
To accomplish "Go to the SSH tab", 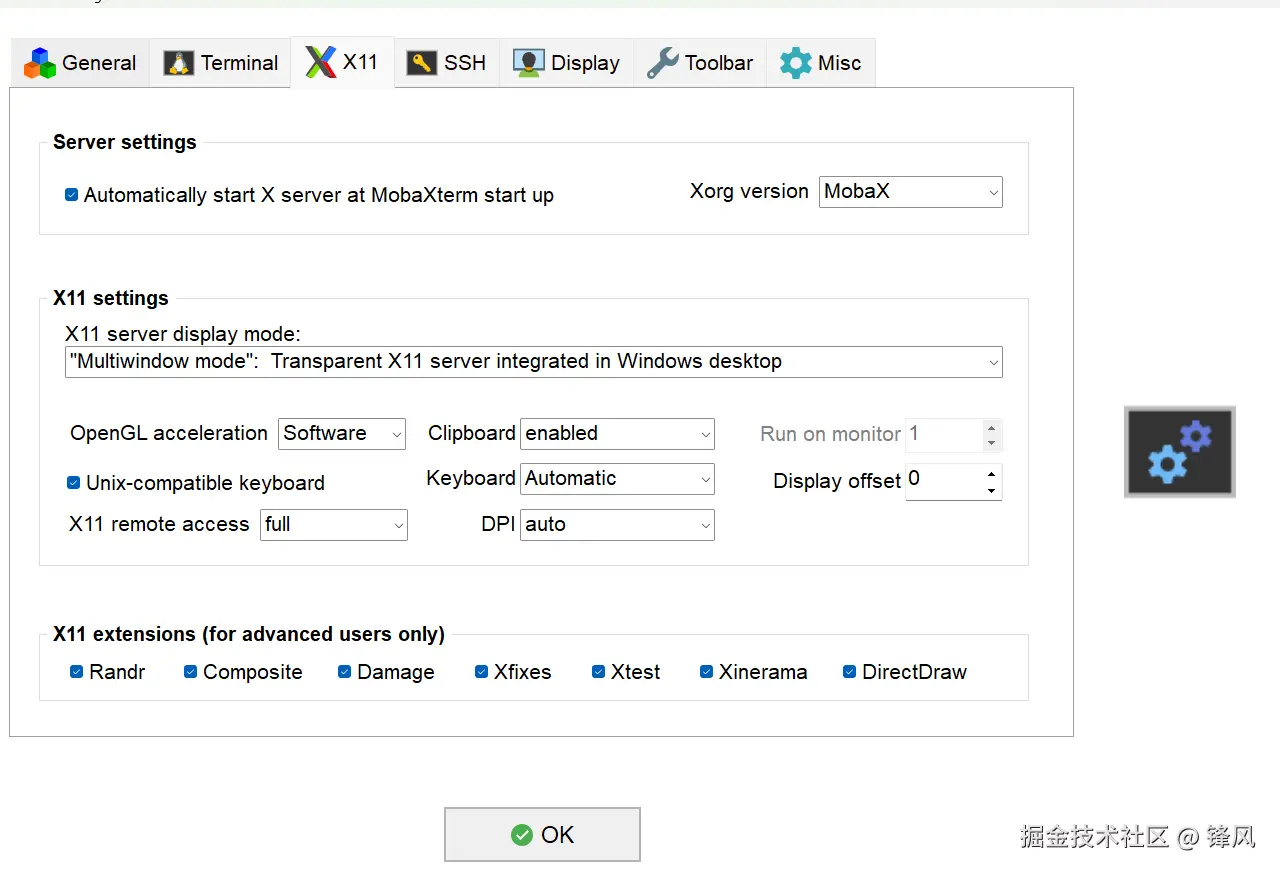I will 446,63.
